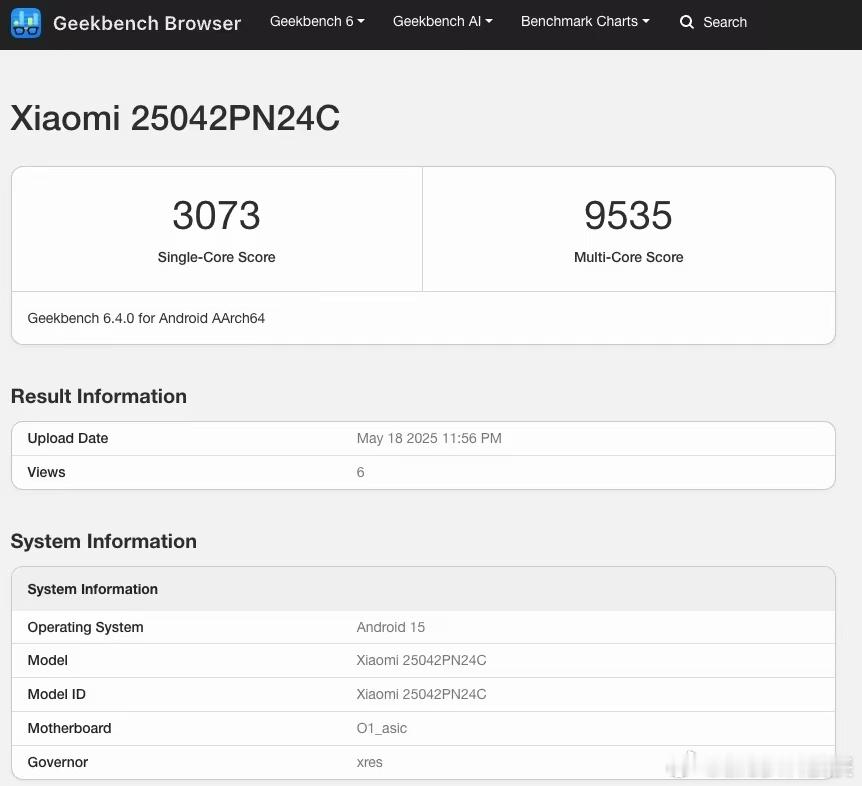
Task: Expand the Geekbench AI dropdown menu
Action: (443, 21)
